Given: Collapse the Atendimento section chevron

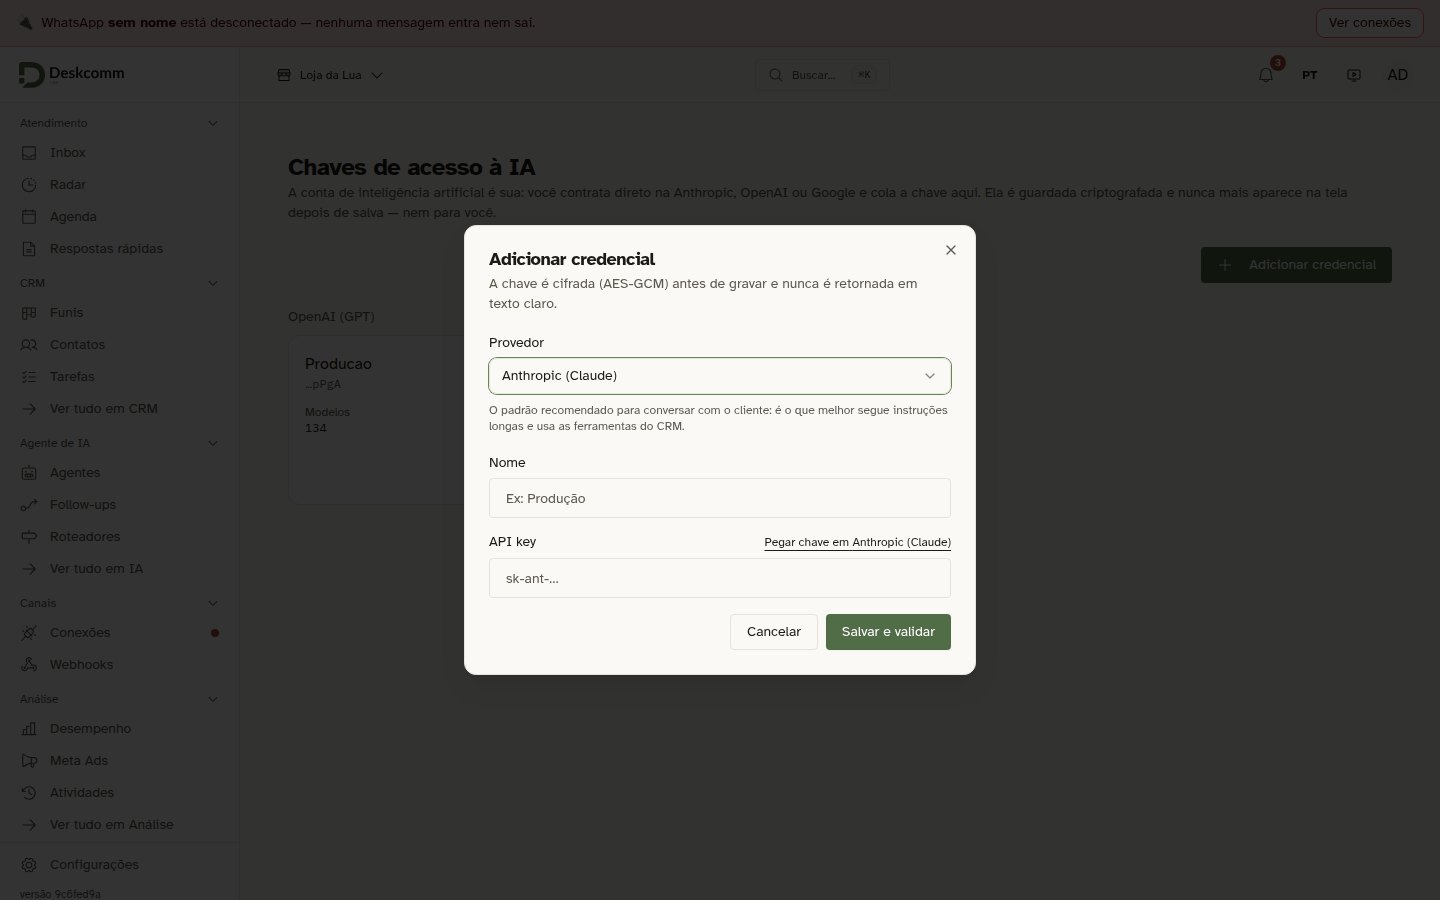Looking at the screenshot, I should 212,123.
